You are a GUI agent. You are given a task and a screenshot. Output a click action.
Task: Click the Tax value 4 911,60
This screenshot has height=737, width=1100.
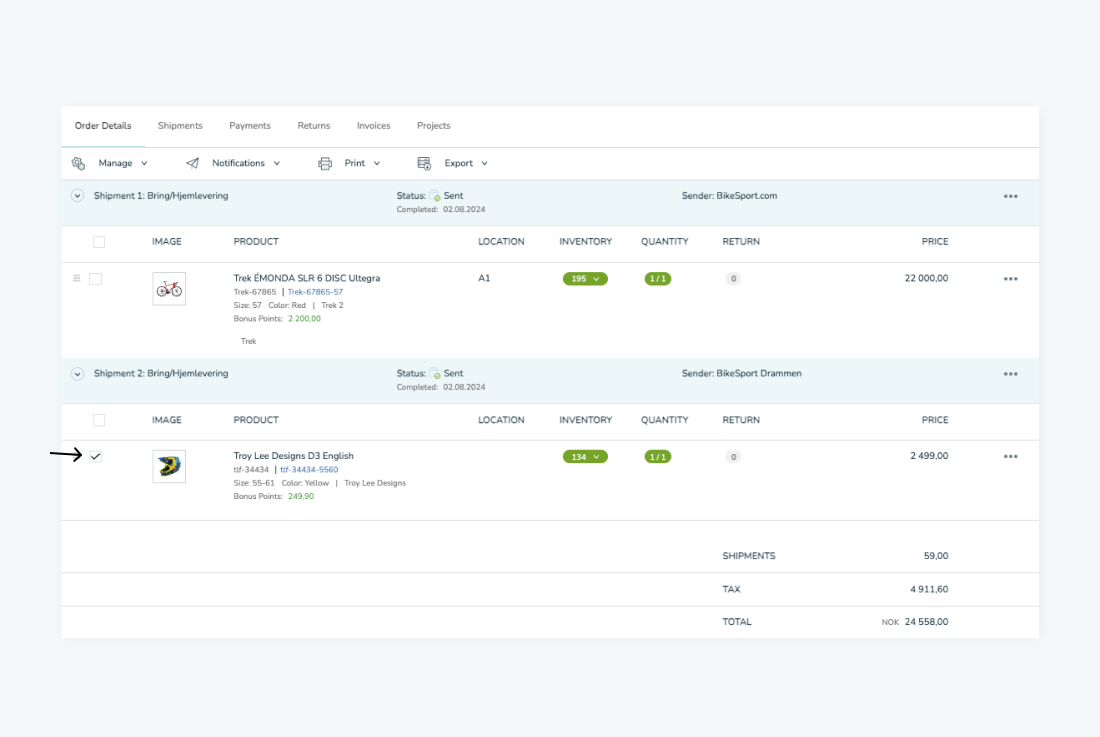(x=929, y=589)
